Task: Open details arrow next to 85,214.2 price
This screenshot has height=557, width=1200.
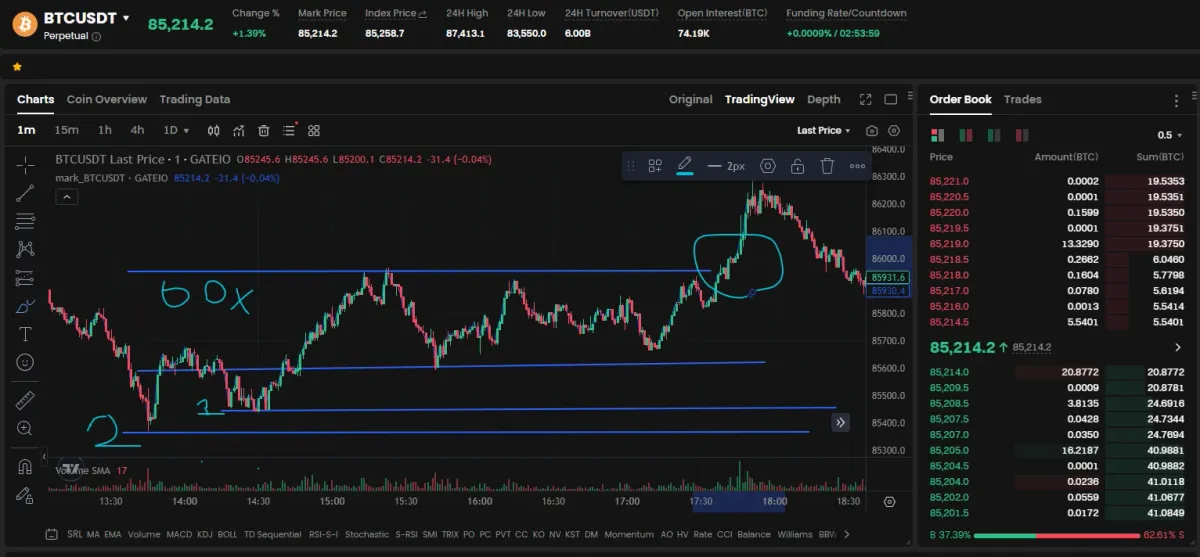Action: [x=1177, y=347]
